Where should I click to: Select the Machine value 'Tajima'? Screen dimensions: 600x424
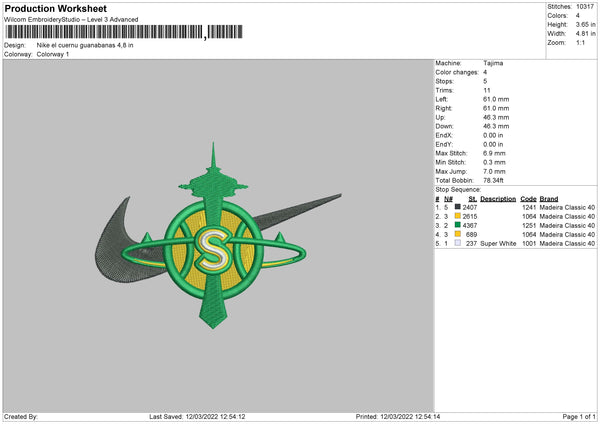493,63
